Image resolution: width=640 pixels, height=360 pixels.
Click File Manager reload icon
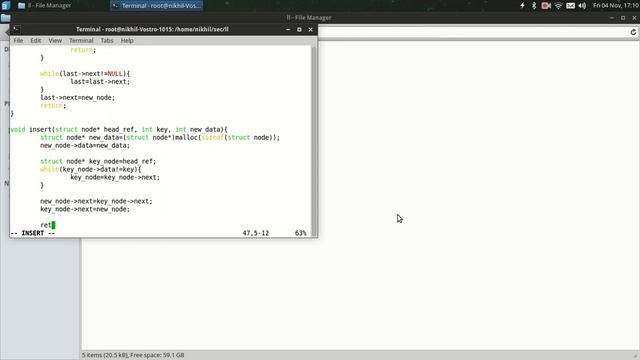[633, 32]
